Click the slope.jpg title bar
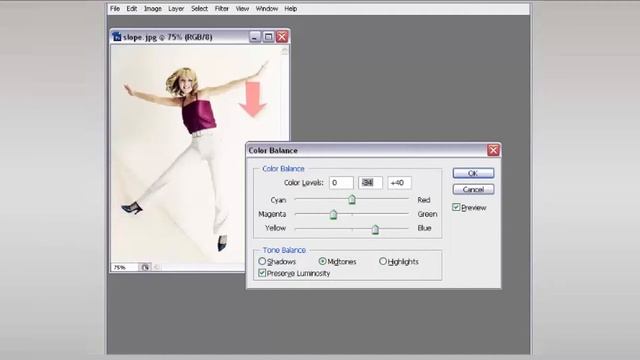 (200, 37)
